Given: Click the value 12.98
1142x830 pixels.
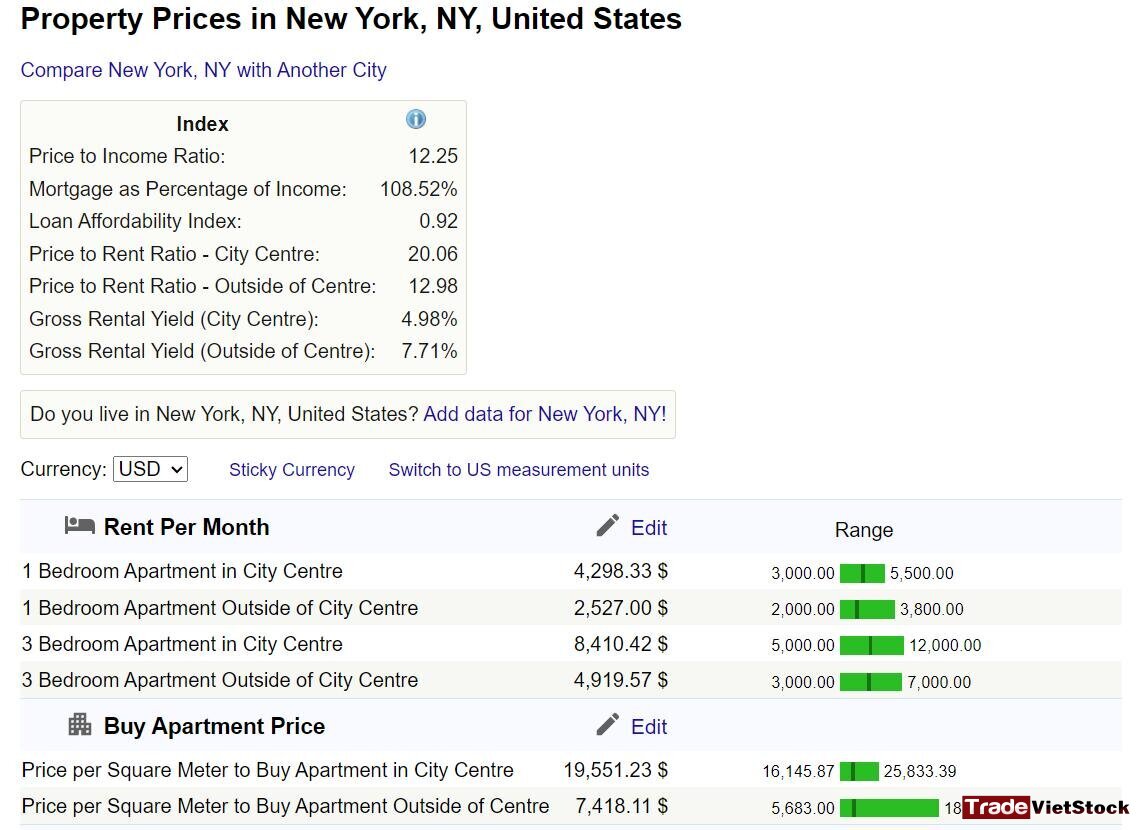Looking at the screenshot, I should [433, 286].
